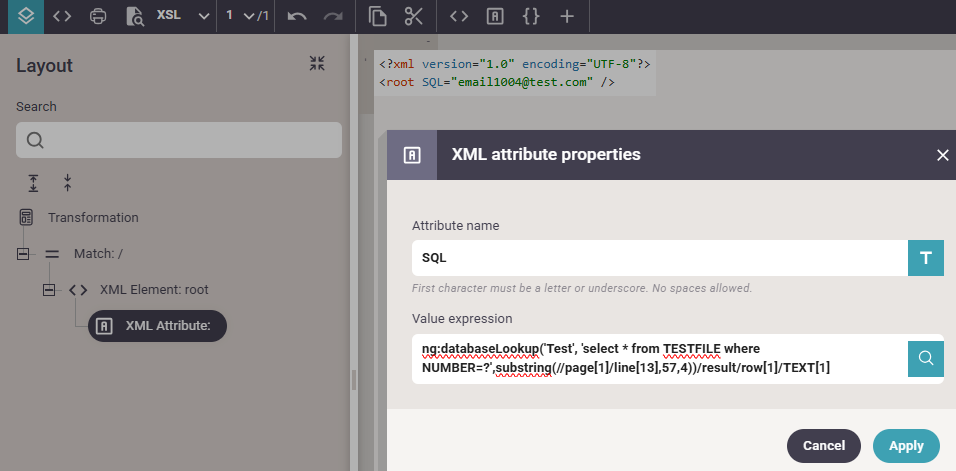Collapse the Match: / tree node
This screenshot has width=956, height=471.
(23, 254)
